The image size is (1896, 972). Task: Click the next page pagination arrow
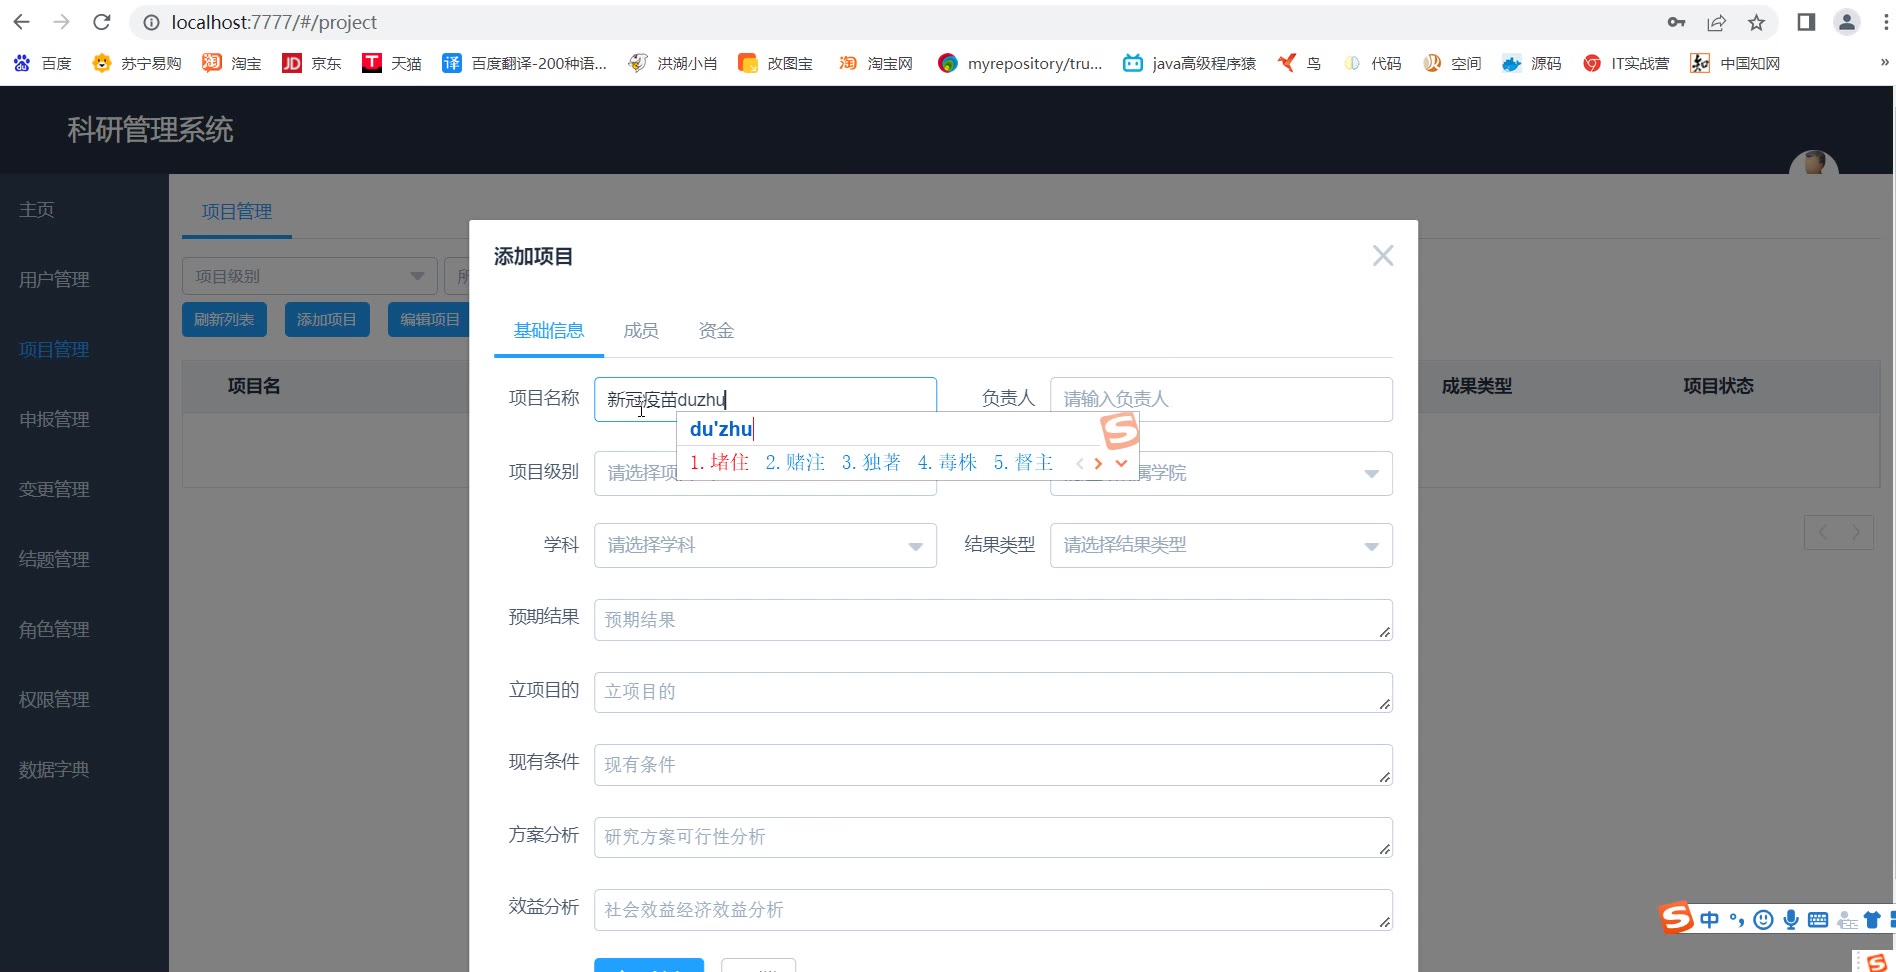coord(1856,532)
